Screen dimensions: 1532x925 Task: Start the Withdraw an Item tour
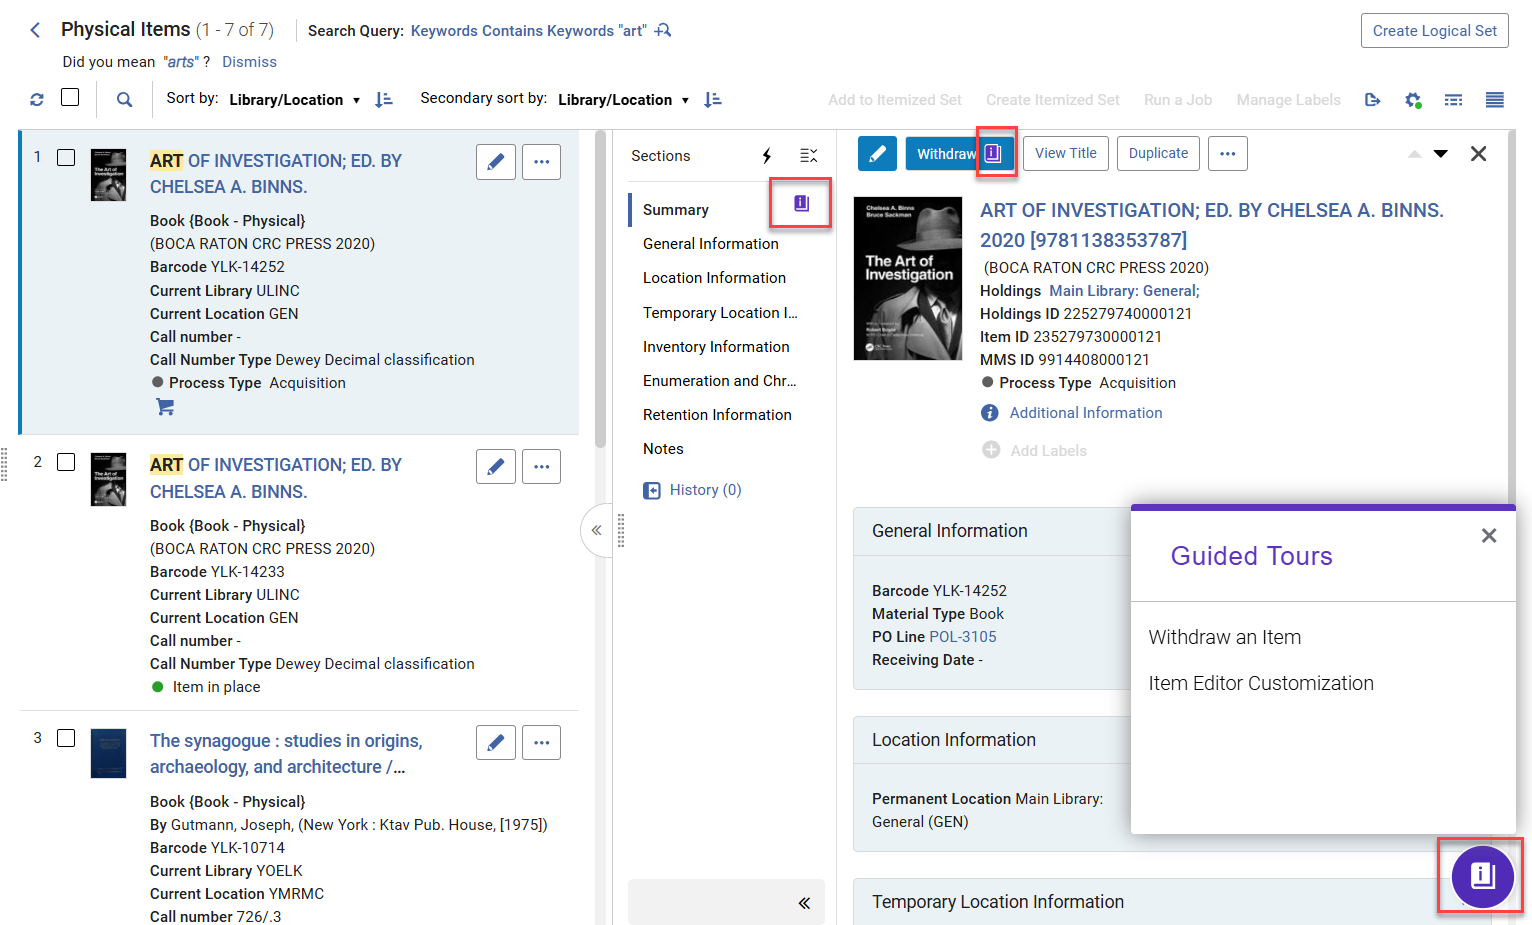1224,637
